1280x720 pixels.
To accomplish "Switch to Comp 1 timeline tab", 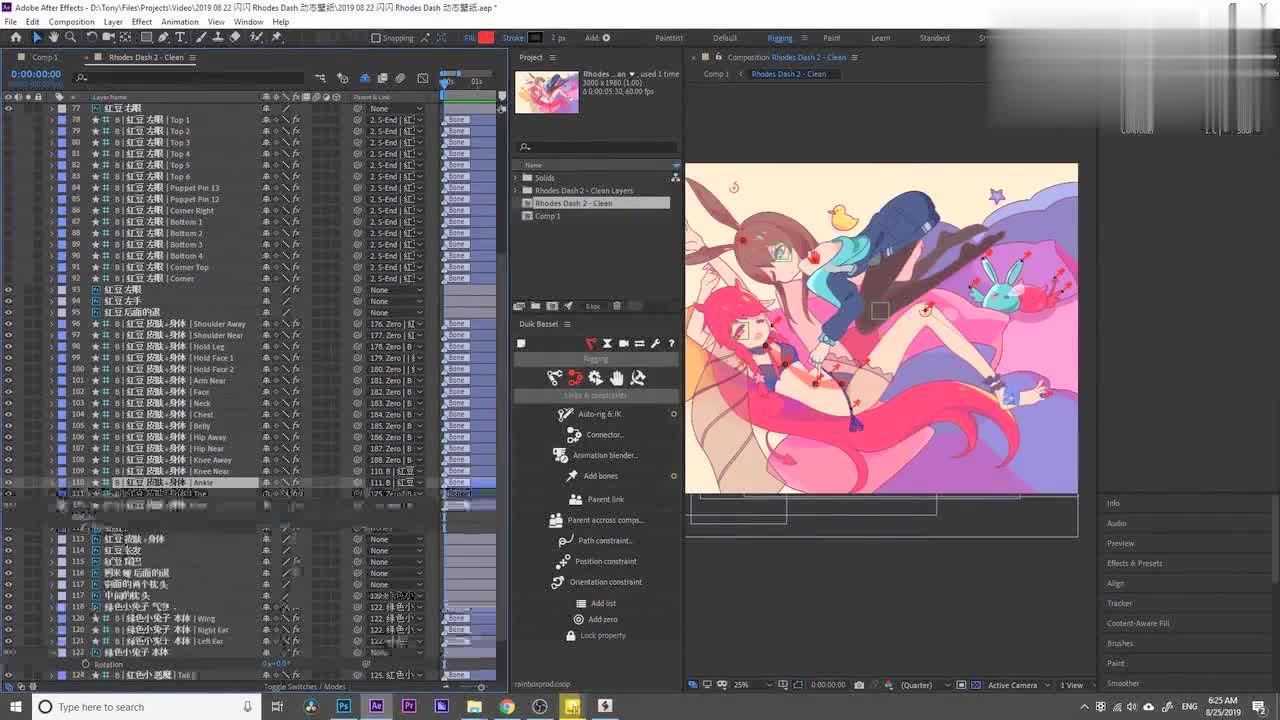I will [x=46, y=57].
